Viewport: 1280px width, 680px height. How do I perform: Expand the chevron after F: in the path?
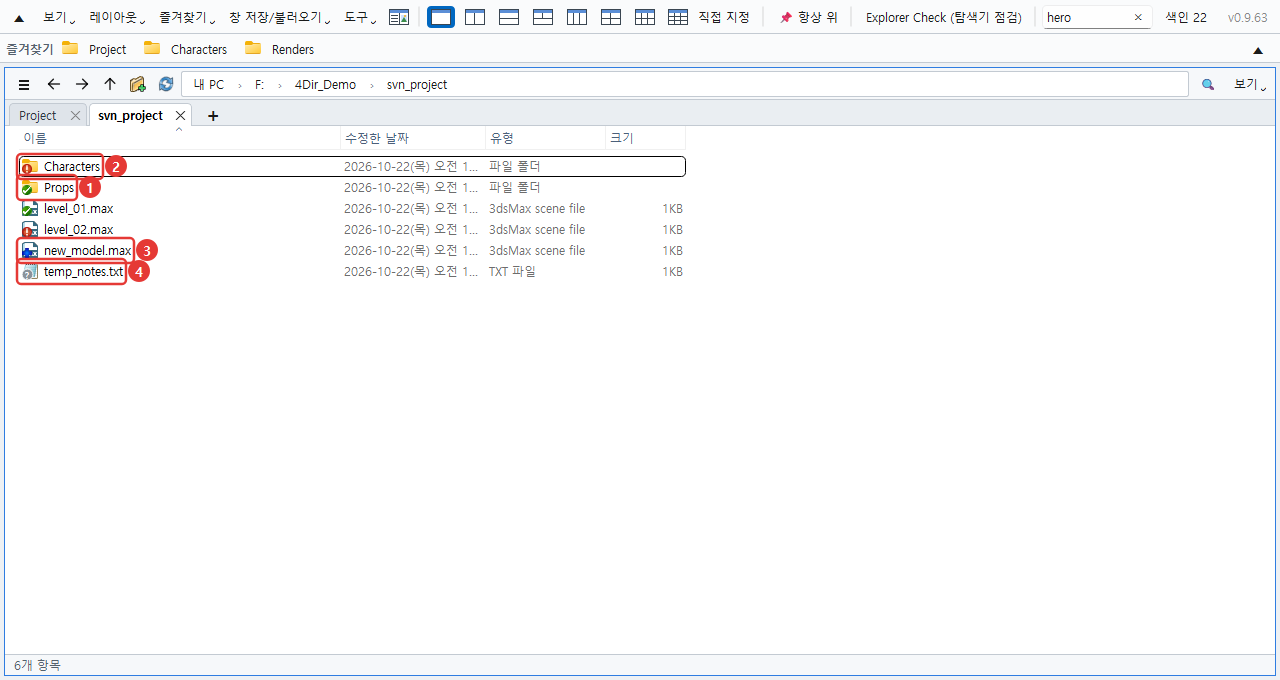pyautogui.click(x=279, y=85)
